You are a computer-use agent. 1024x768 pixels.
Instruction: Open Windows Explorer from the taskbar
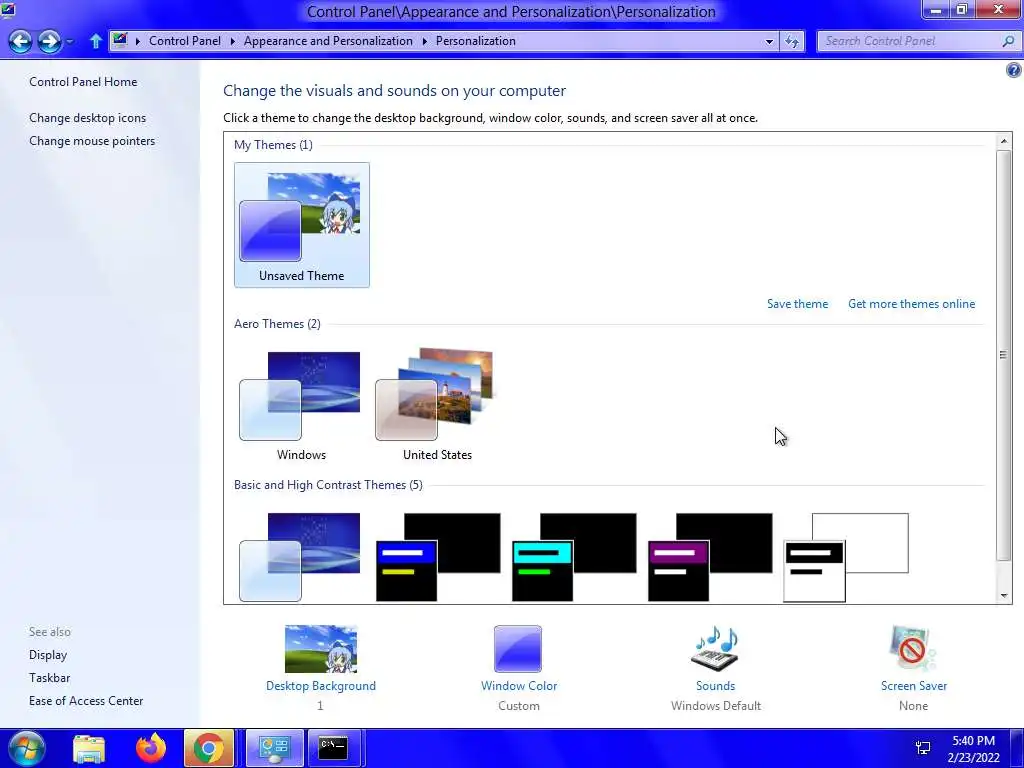pyautogui.click(x=89, y=748)
